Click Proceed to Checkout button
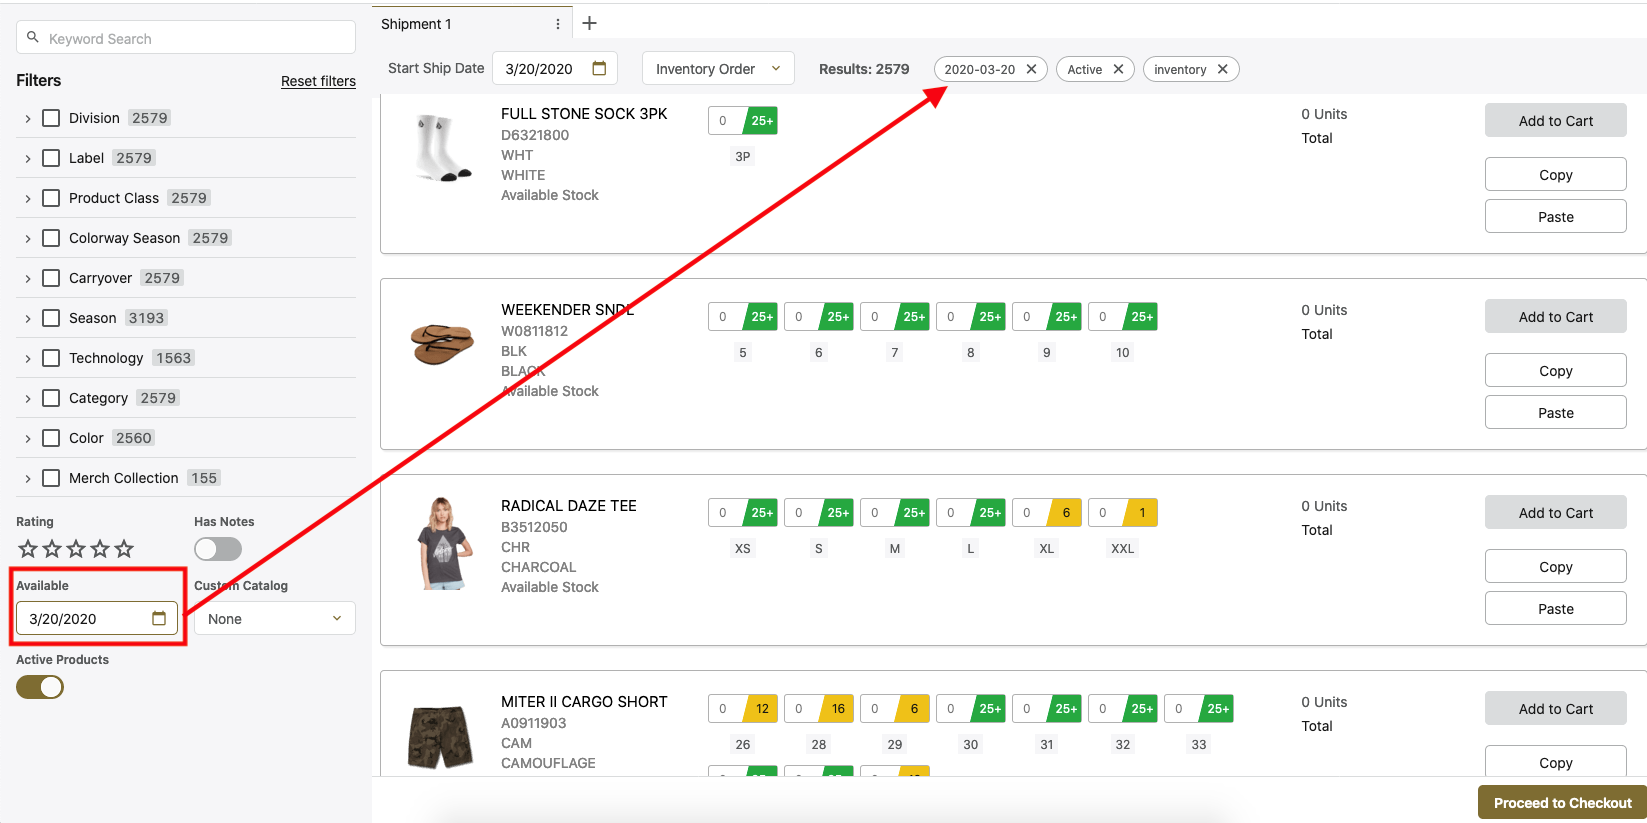The height and width of the screenshot is (823, 1647). [1561, 802]
